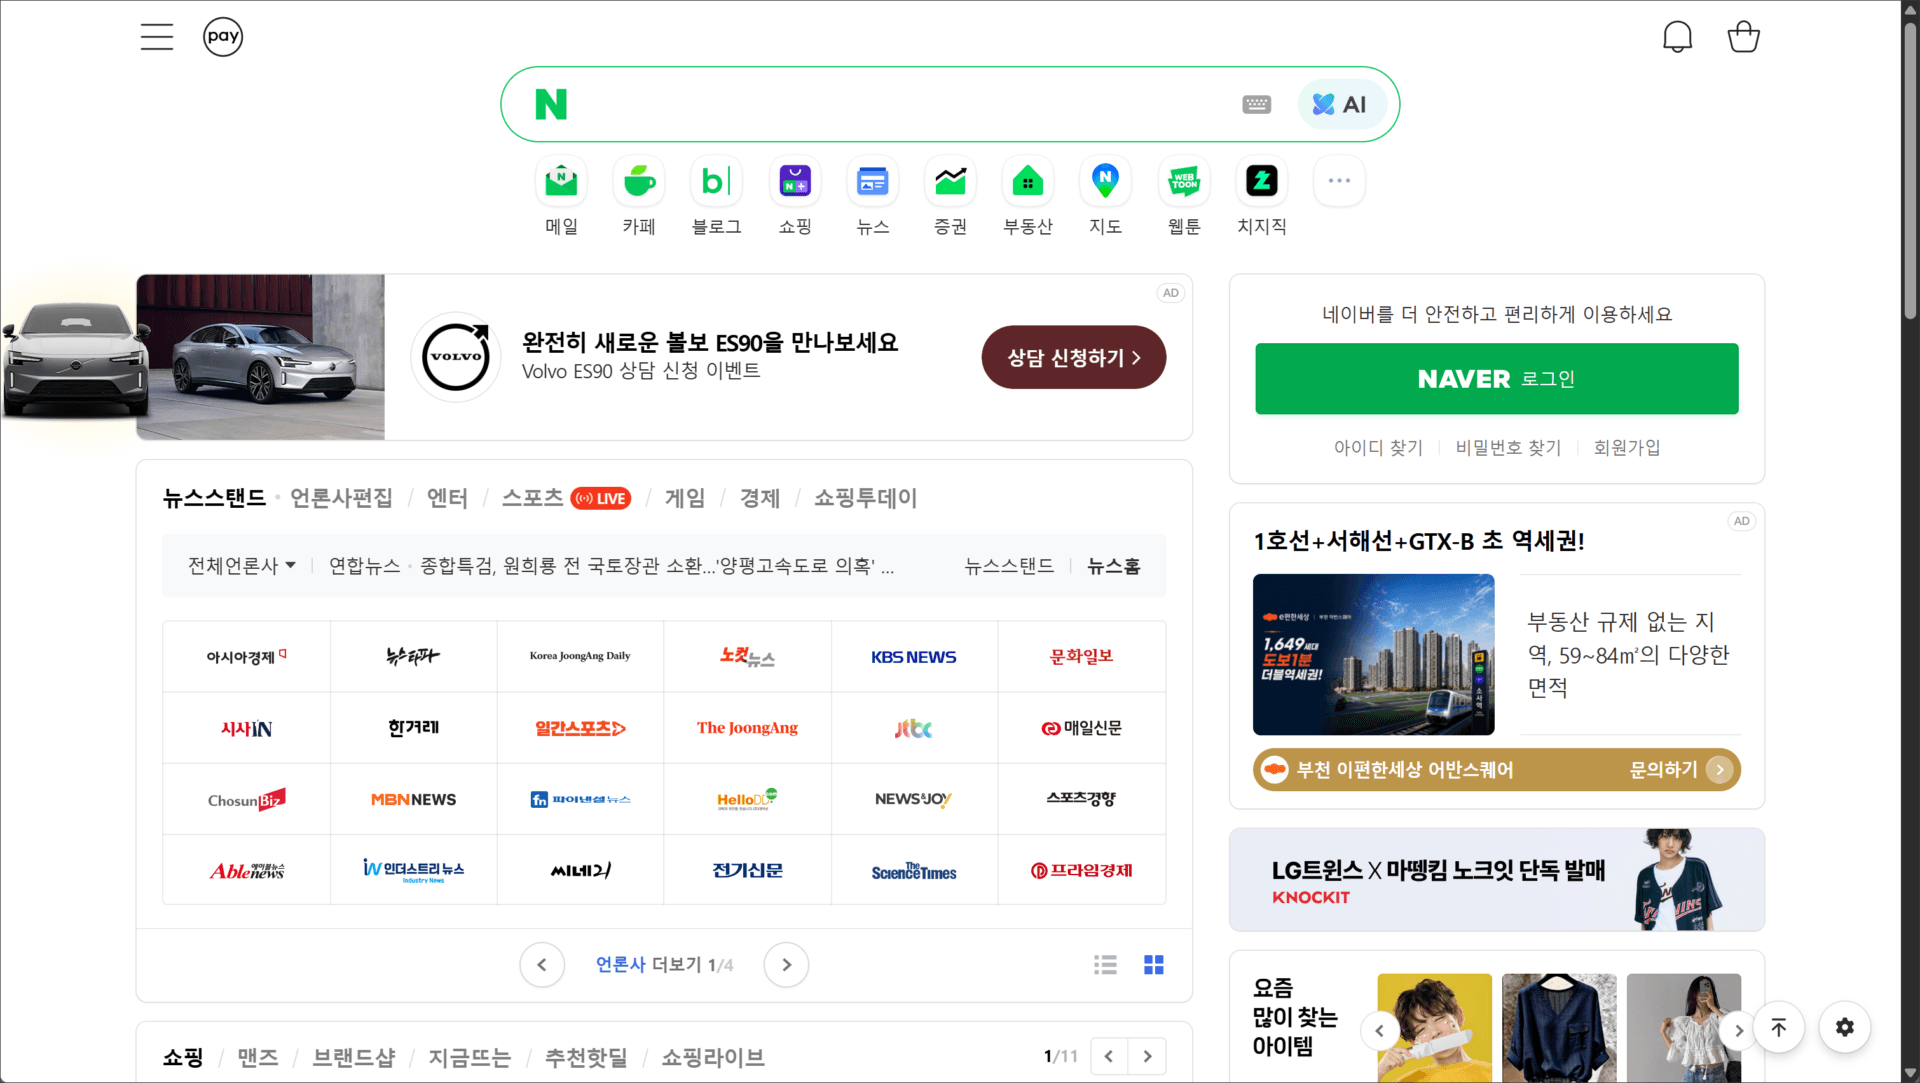Image resolution: width=1920 pixels, height=1083 pixels.
Task: Open the shopping basket icon
Action: pos(1743,37)
